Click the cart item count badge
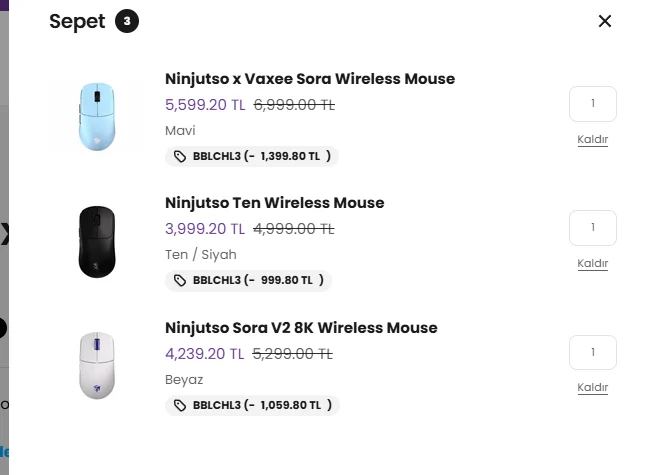655x475 pixels. 127,21
